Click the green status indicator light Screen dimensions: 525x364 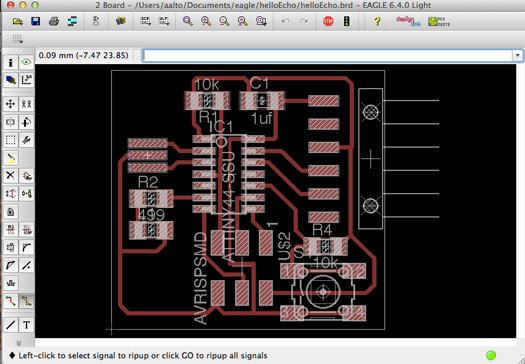click(x=491, y=355)
